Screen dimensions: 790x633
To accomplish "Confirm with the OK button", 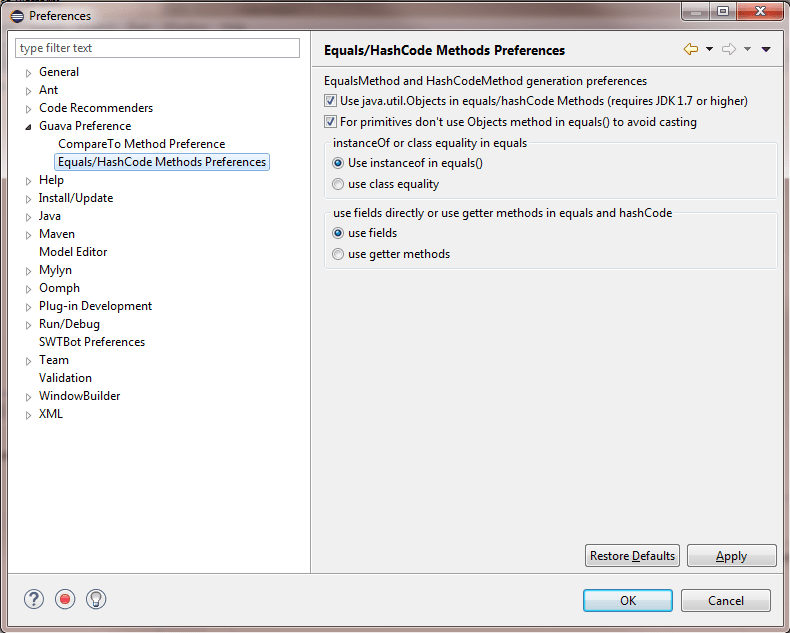I will (628, 601).
